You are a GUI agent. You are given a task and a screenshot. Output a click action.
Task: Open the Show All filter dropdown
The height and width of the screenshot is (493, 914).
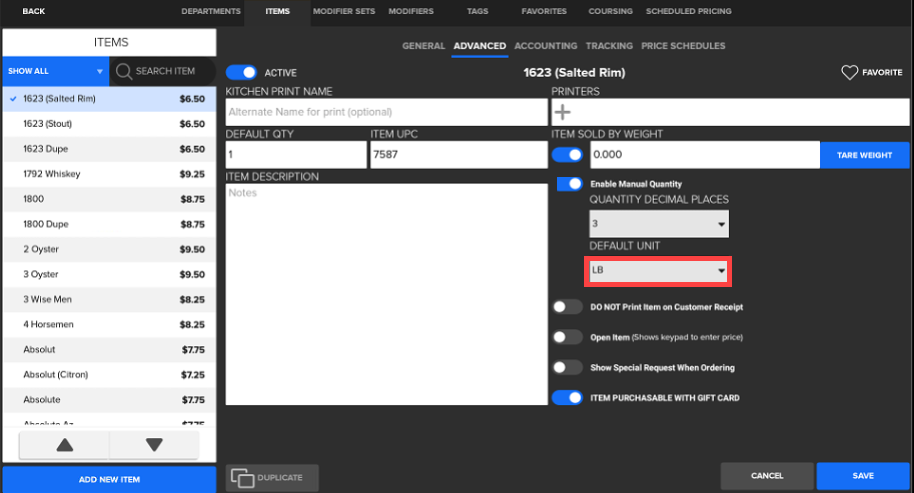[55, 71]
